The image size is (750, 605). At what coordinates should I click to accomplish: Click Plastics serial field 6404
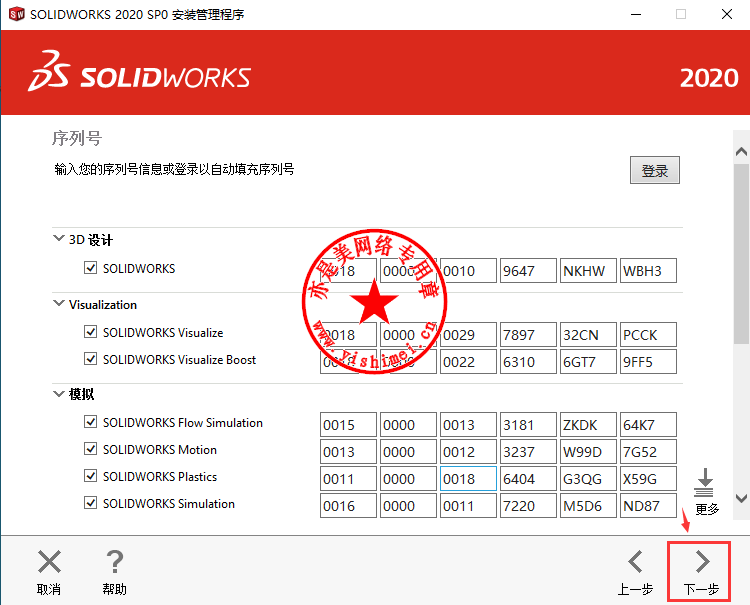[529, 479]
